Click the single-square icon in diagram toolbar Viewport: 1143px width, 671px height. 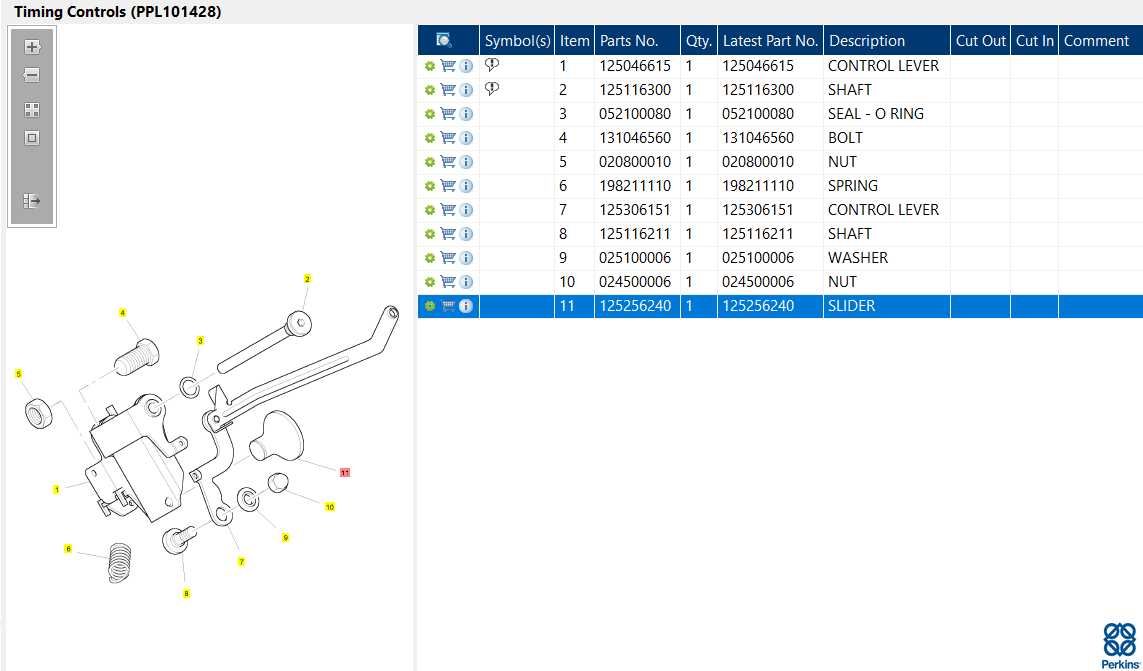[32, 138]
